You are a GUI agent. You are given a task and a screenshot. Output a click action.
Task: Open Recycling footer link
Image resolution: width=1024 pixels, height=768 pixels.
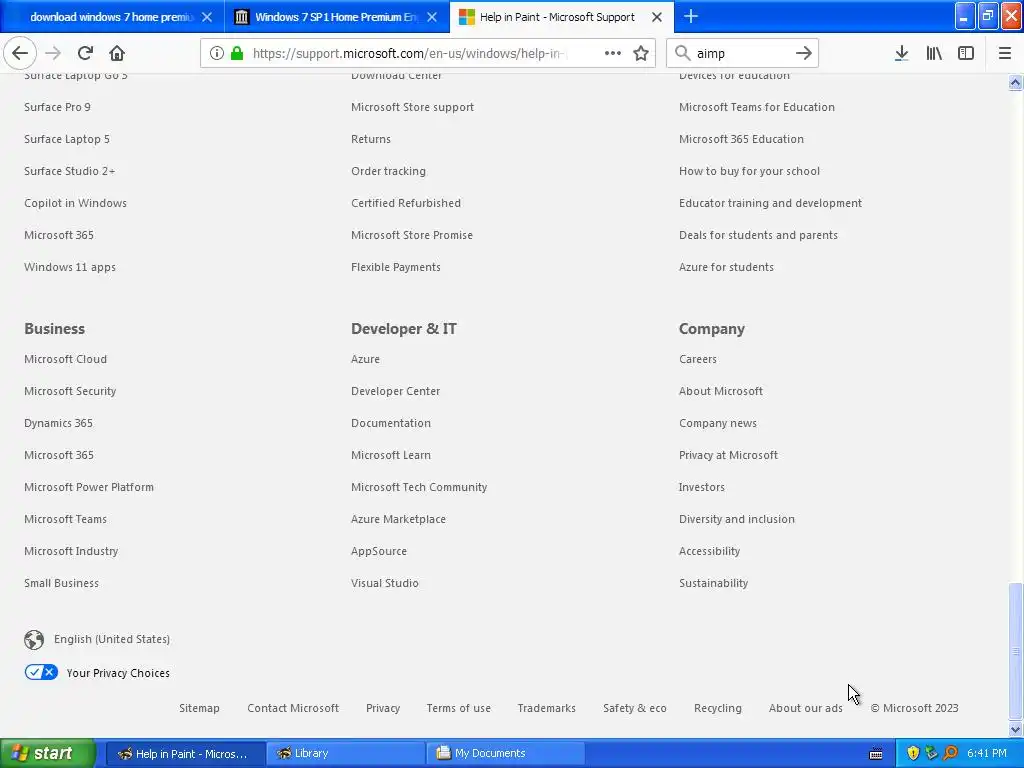pos(718,708)
